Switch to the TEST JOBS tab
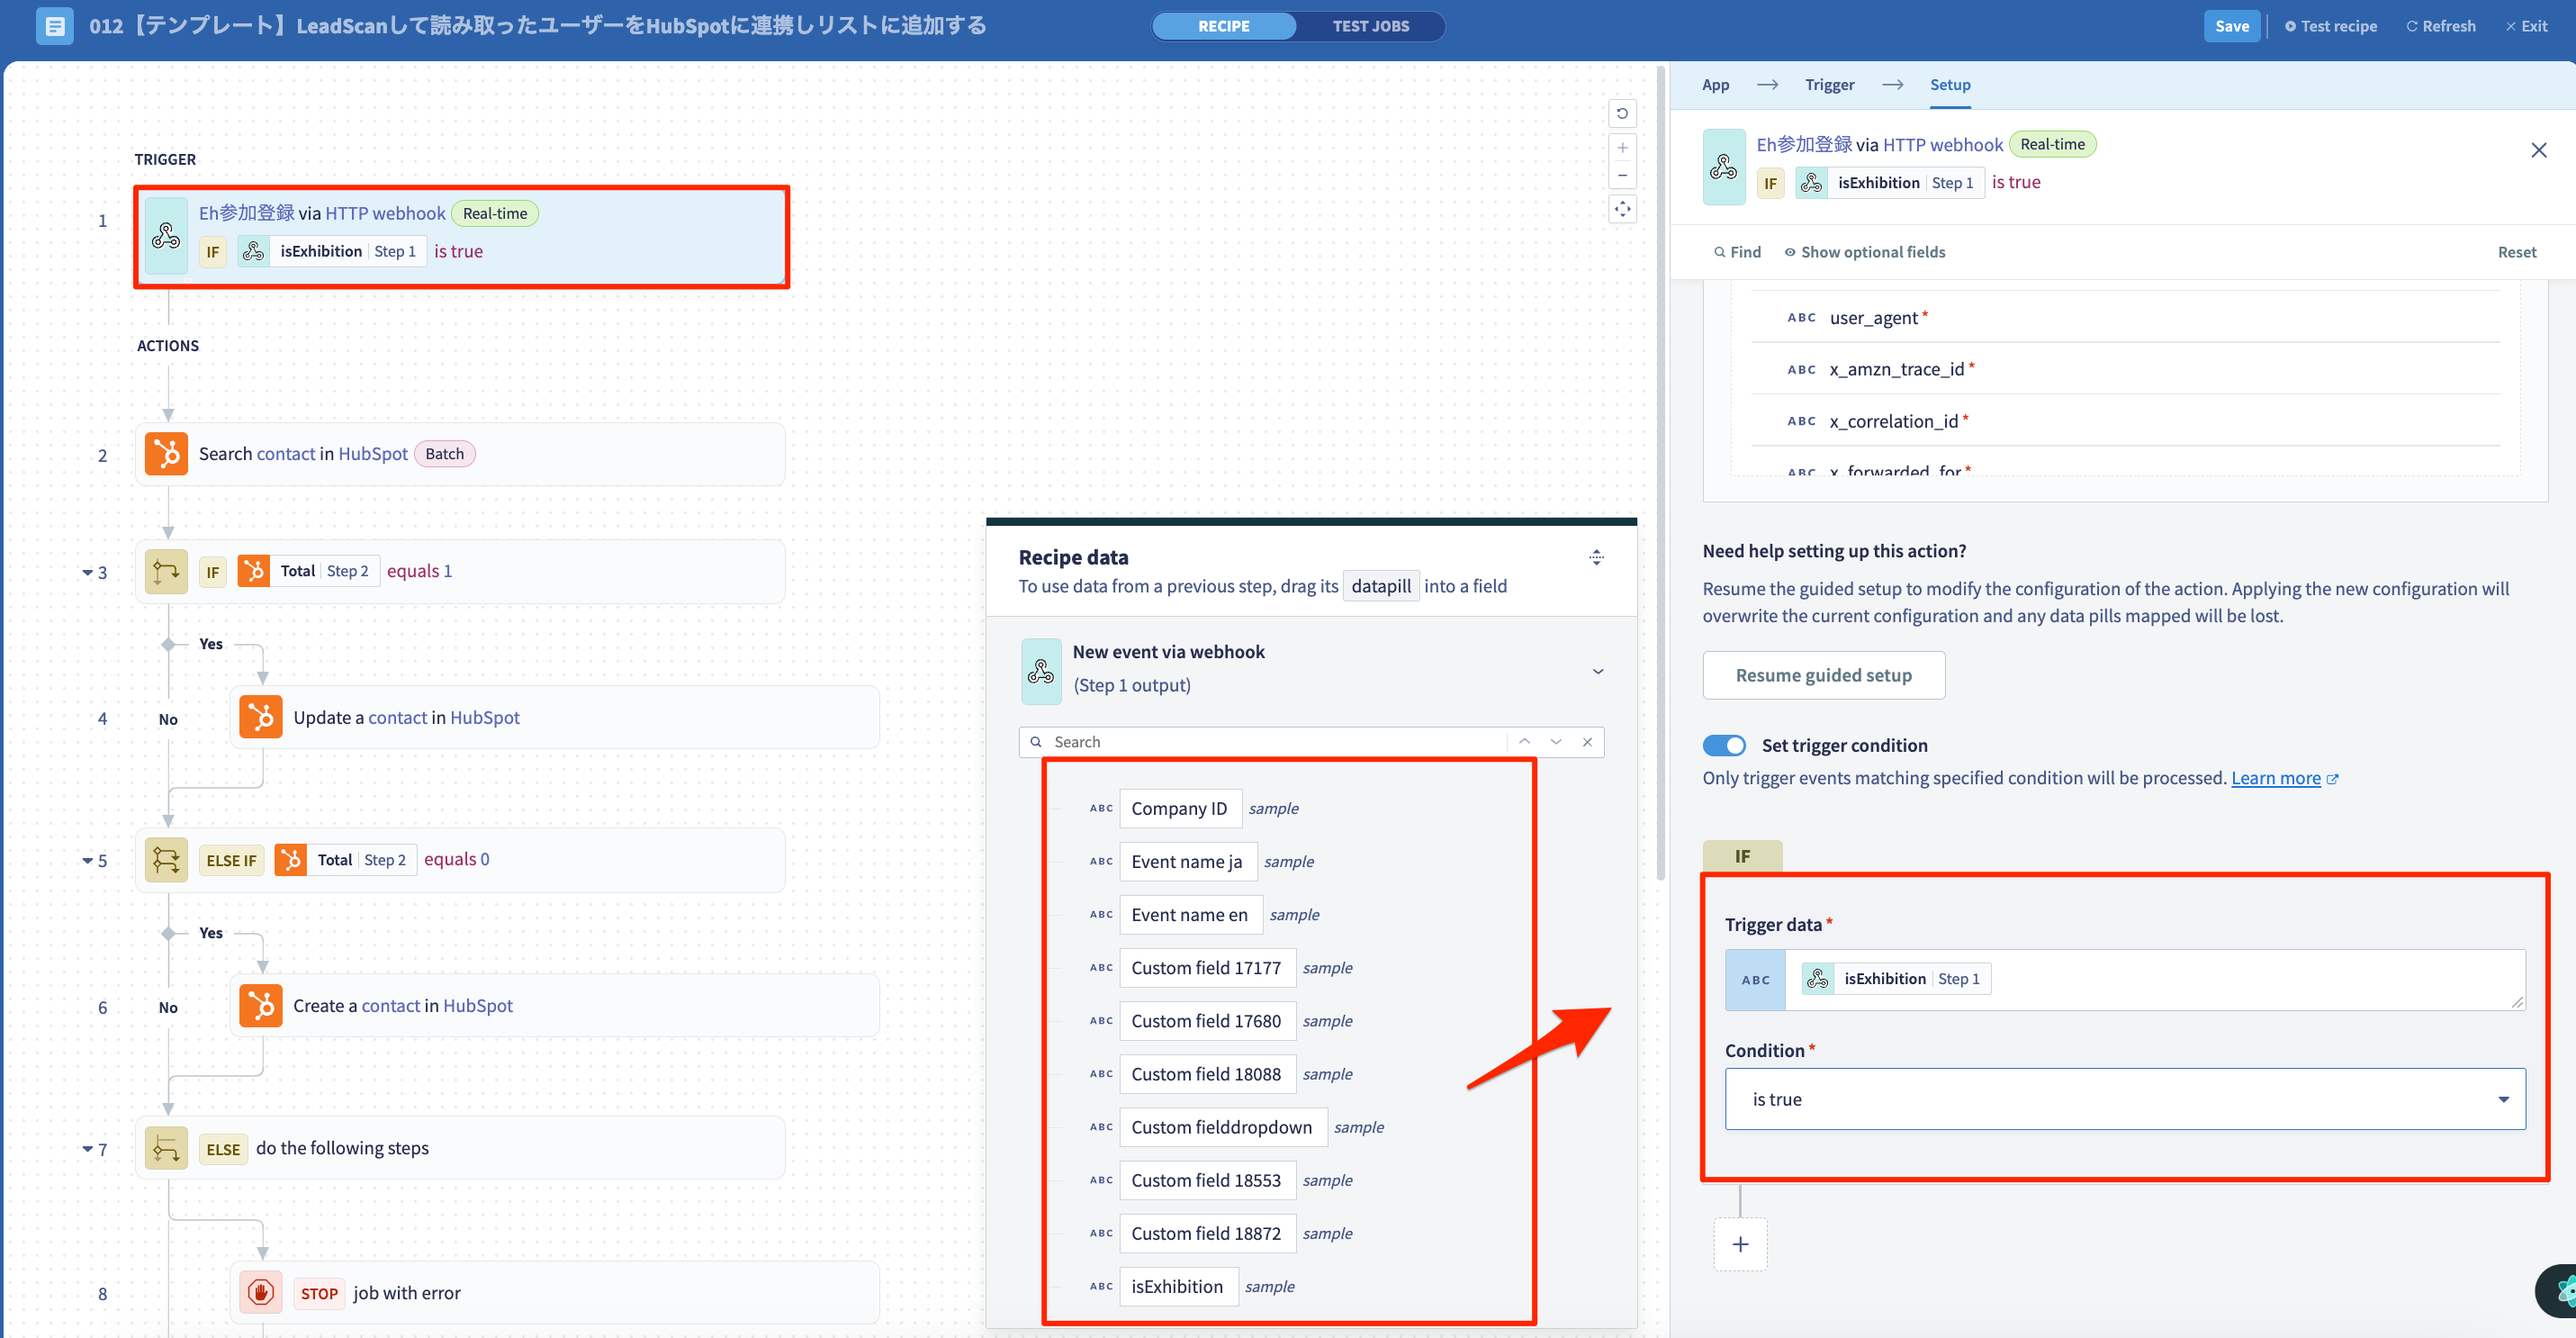The width and height of the screenshot is (2576, 1338). [1371, 26]
